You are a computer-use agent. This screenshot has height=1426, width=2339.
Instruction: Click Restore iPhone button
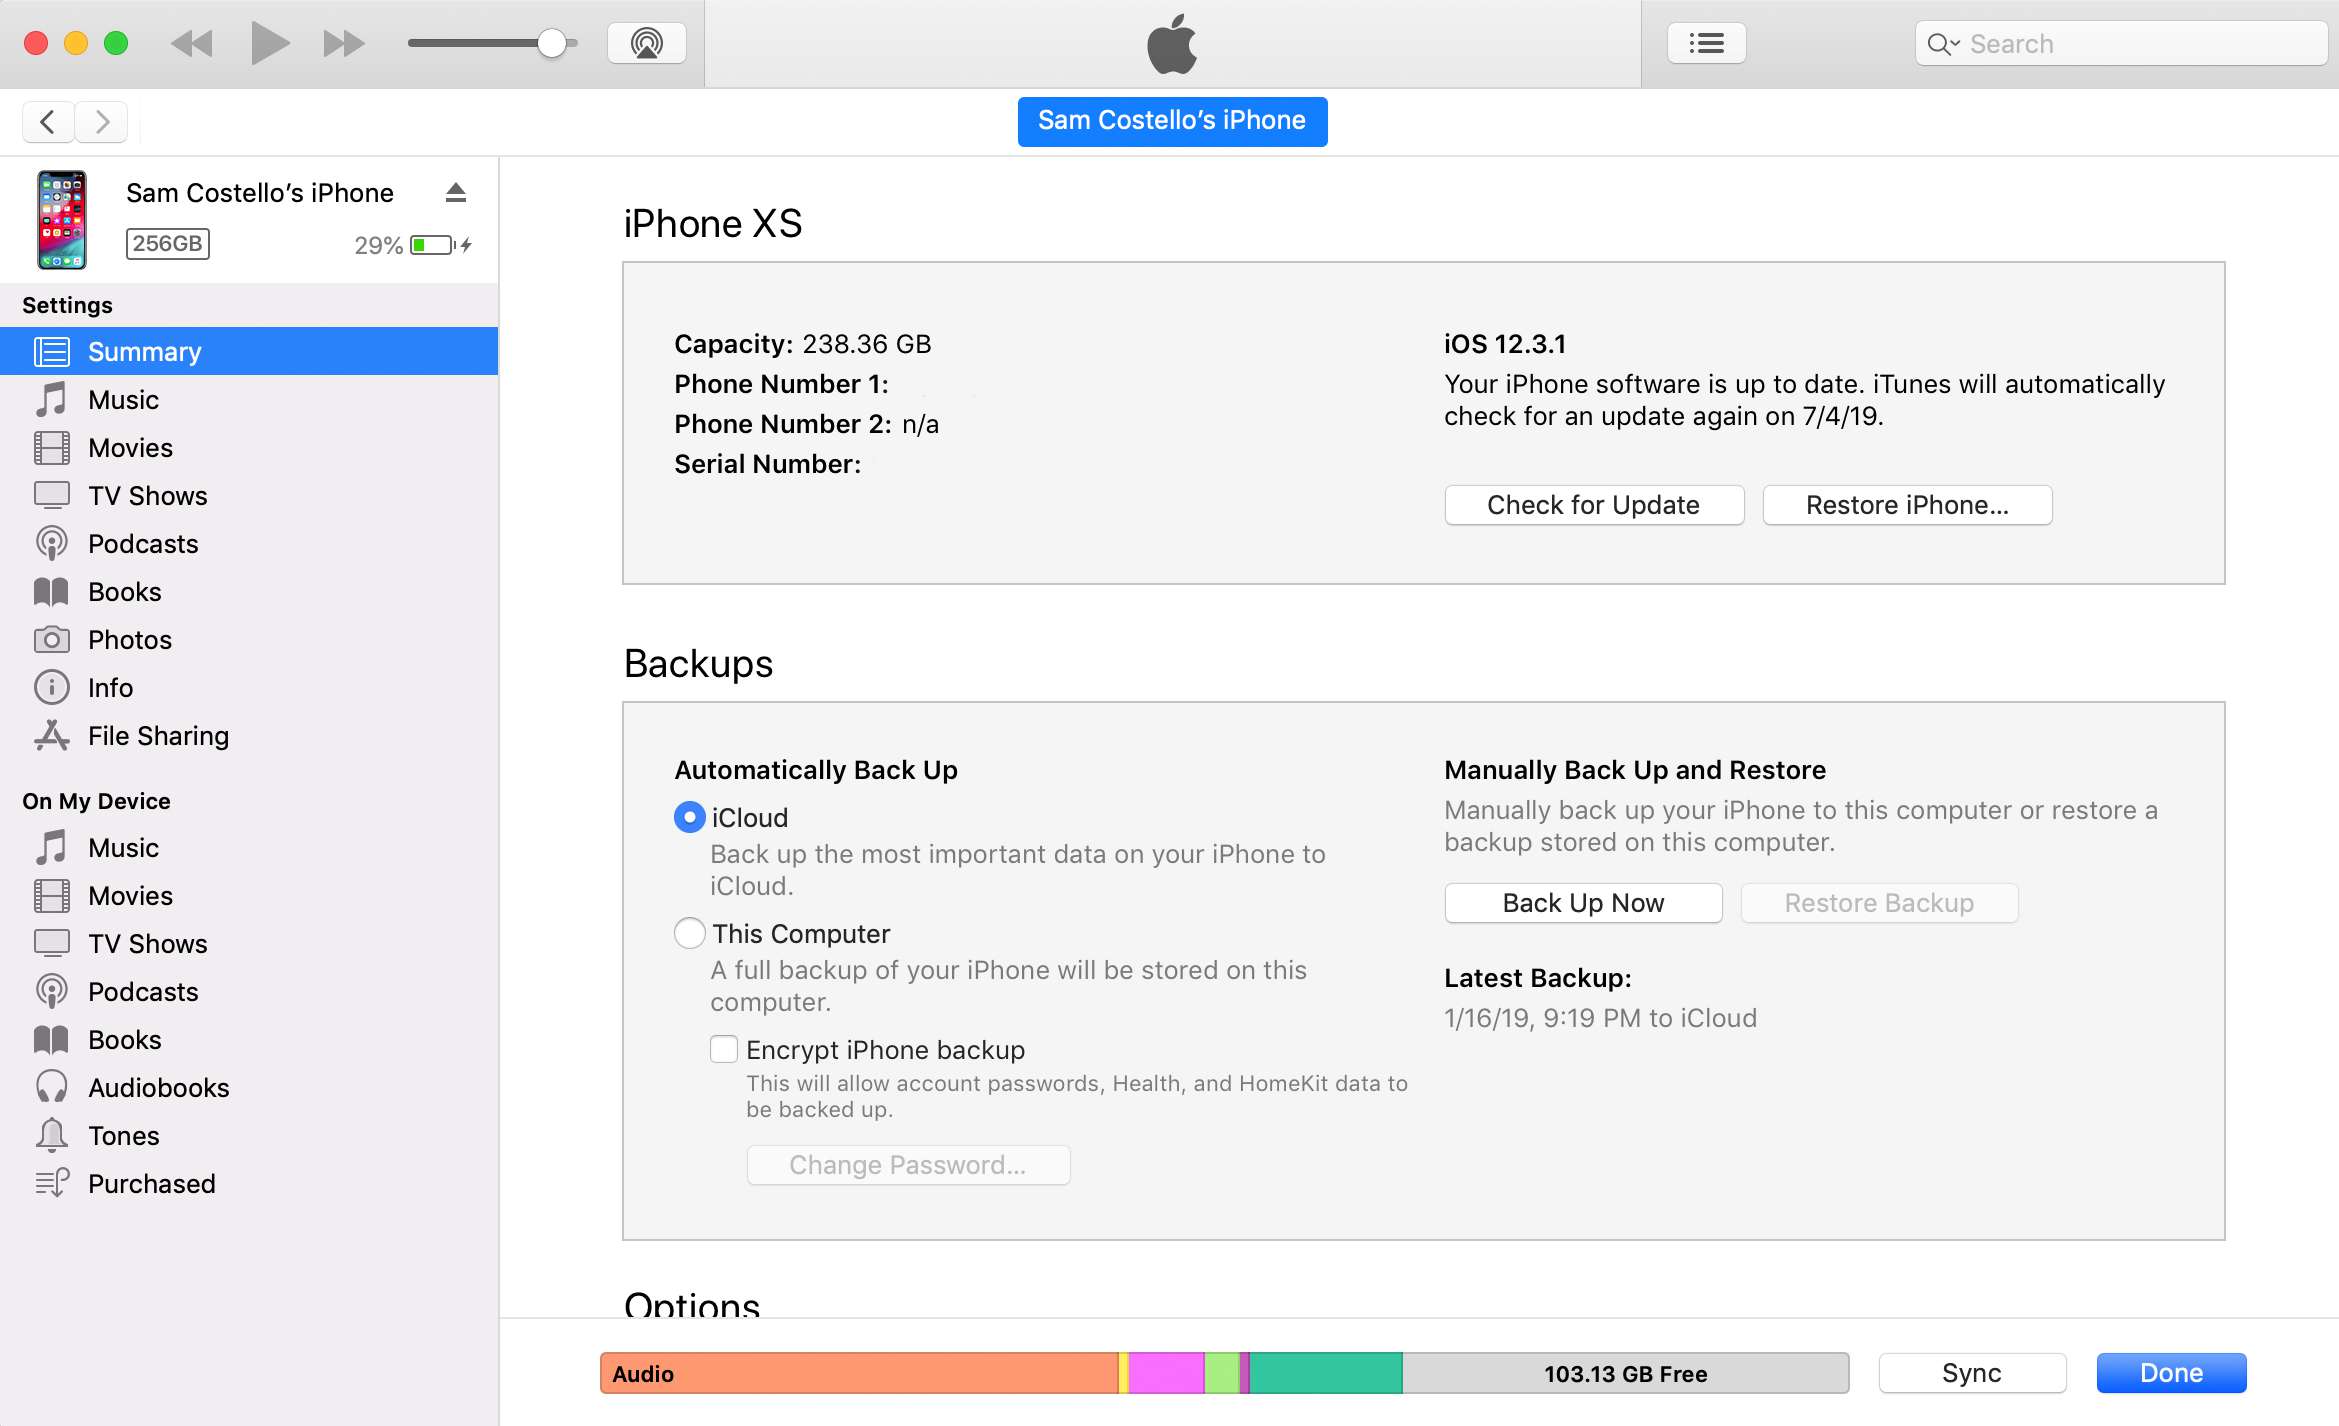(x=1908, y=504)
